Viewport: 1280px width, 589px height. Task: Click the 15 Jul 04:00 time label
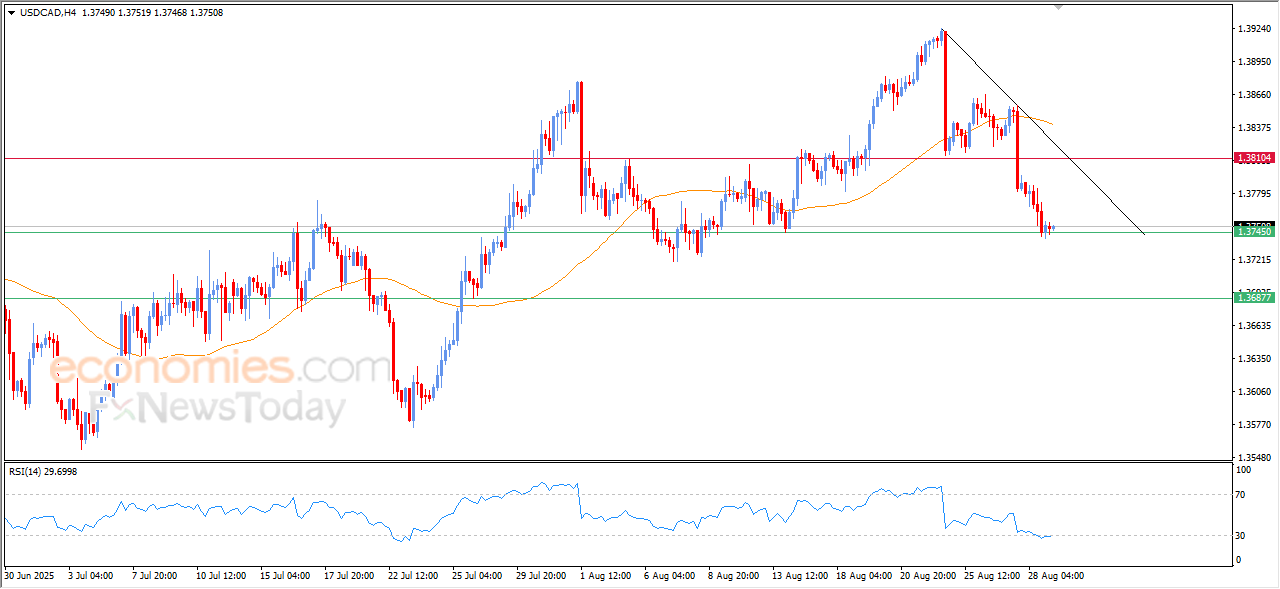[285, 576]
